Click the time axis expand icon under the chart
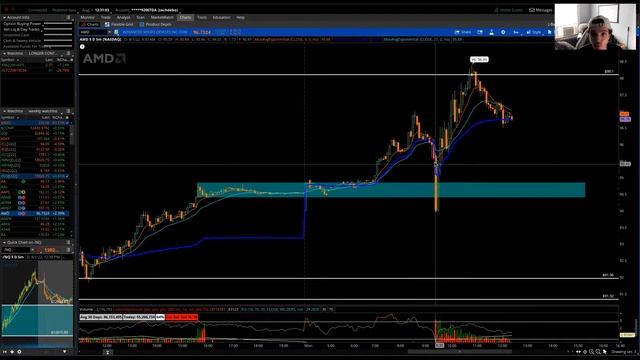Image resolution: width=640 pixels, height=360 pixels. (x=108, y=352)
